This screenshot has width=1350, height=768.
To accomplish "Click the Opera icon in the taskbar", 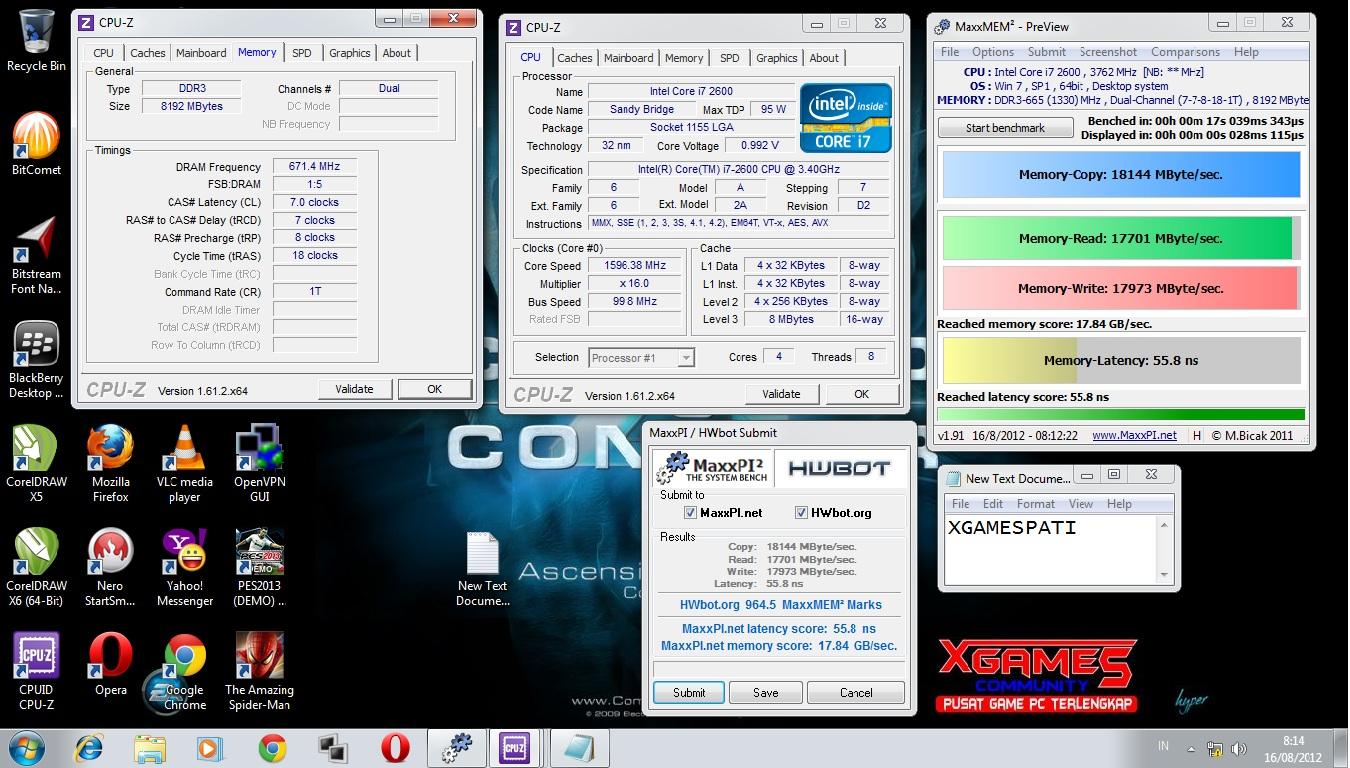I will tap(395, 748).
